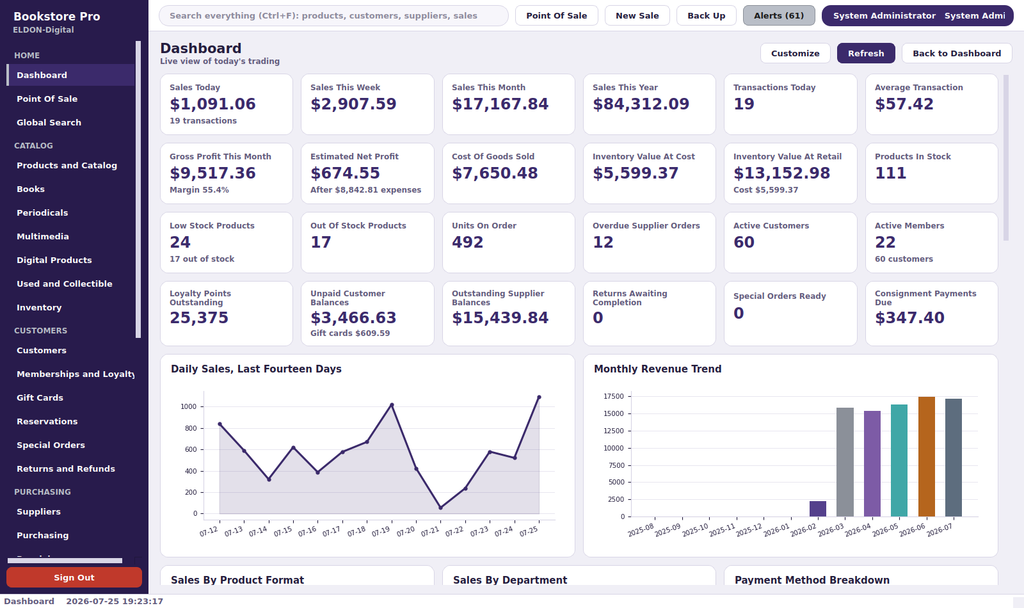The height and width of the screenshot is (608, 1024).
Task: Select Out Of Stock Products card
Action: click(x=367, y=242)
